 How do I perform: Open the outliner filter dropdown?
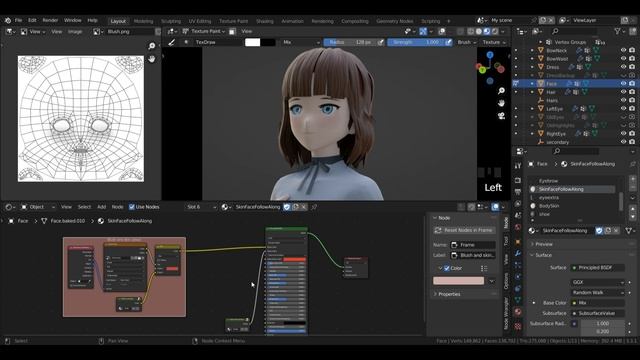click(x=619, y=31)
